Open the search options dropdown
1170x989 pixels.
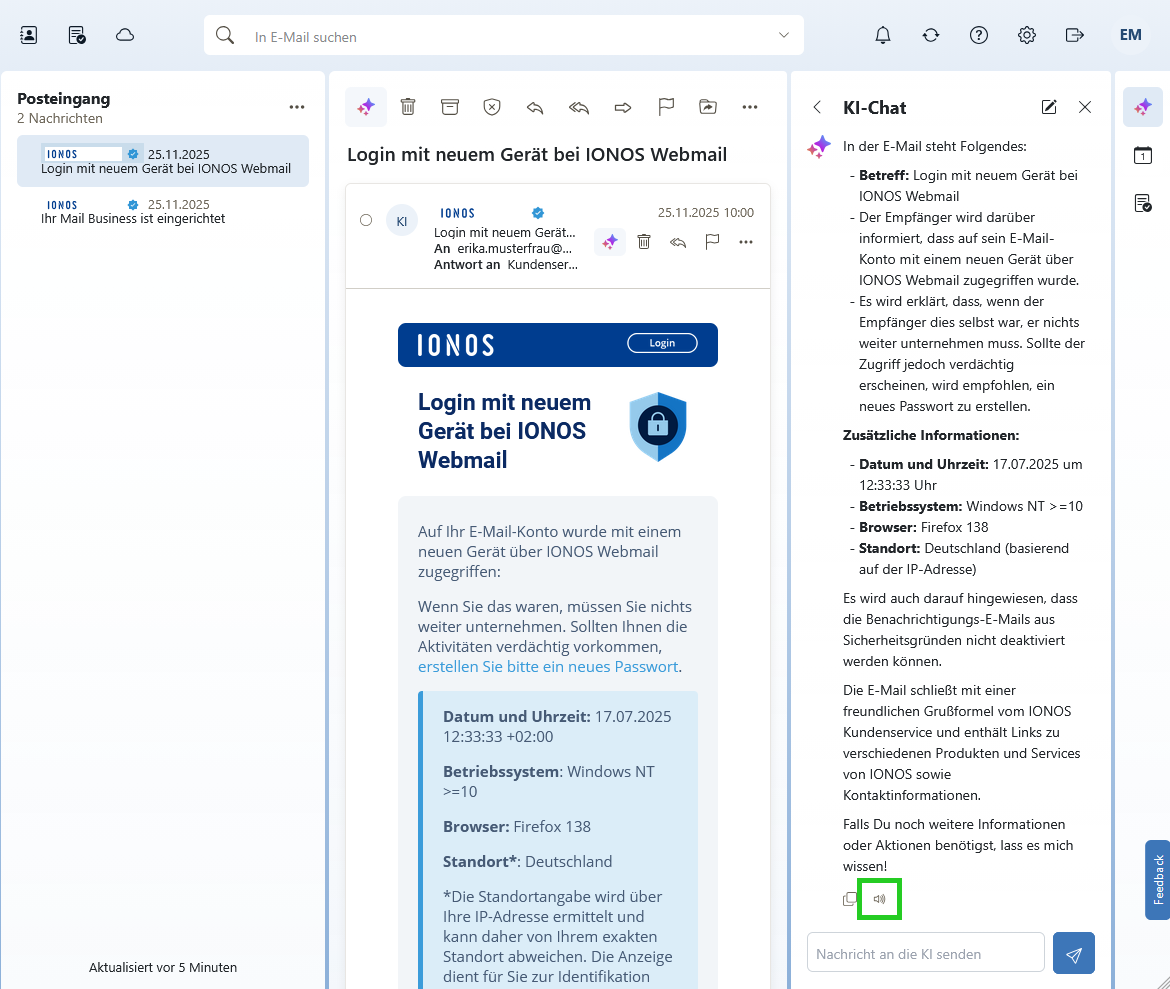pos(782,35)
